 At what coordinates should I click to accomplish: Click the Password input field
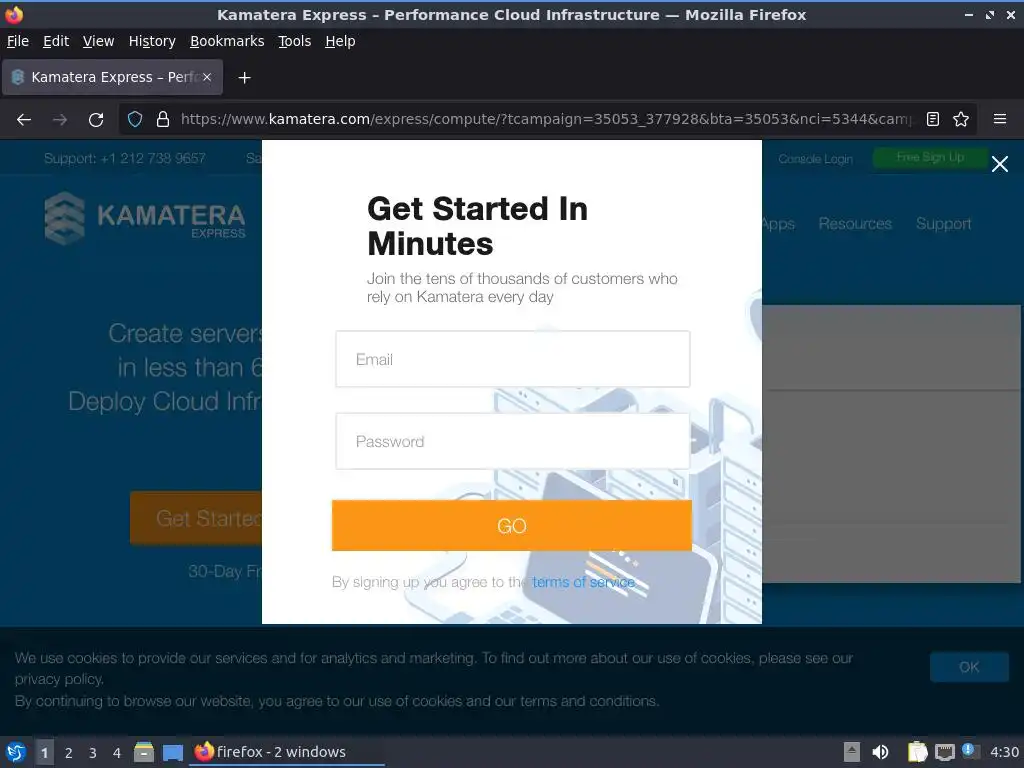coord(513,441)
